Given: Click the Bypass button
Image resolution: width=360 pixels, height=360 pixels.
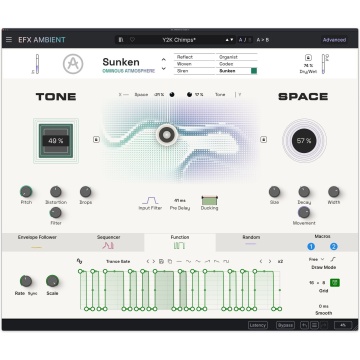Looking at the screenshot, I should [x=285, y=325].
